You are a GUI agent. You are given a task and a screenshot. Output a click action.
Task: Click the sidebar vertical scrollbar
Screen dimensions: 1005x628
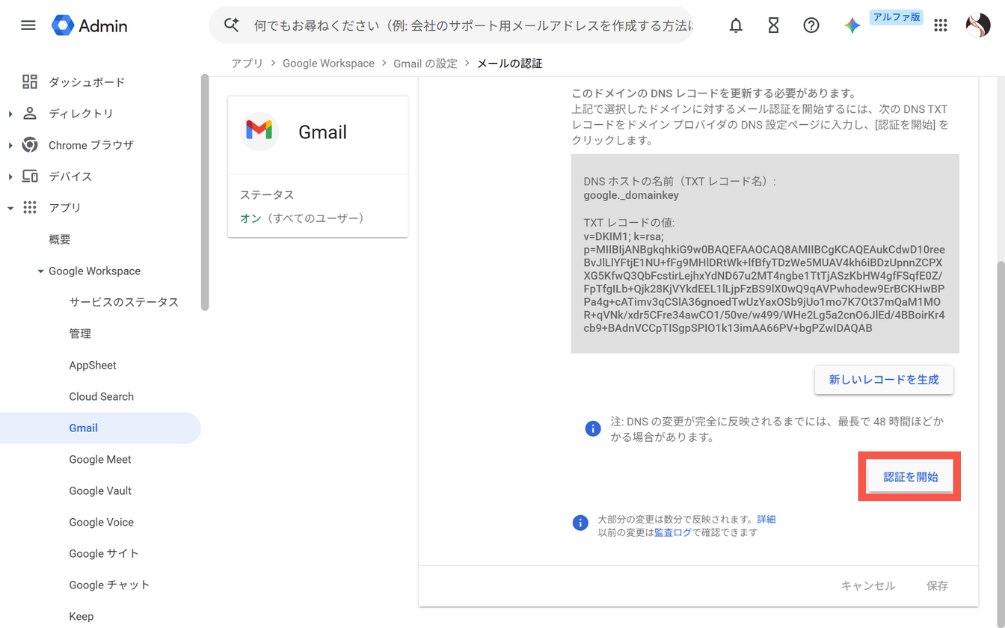(205, 192)
